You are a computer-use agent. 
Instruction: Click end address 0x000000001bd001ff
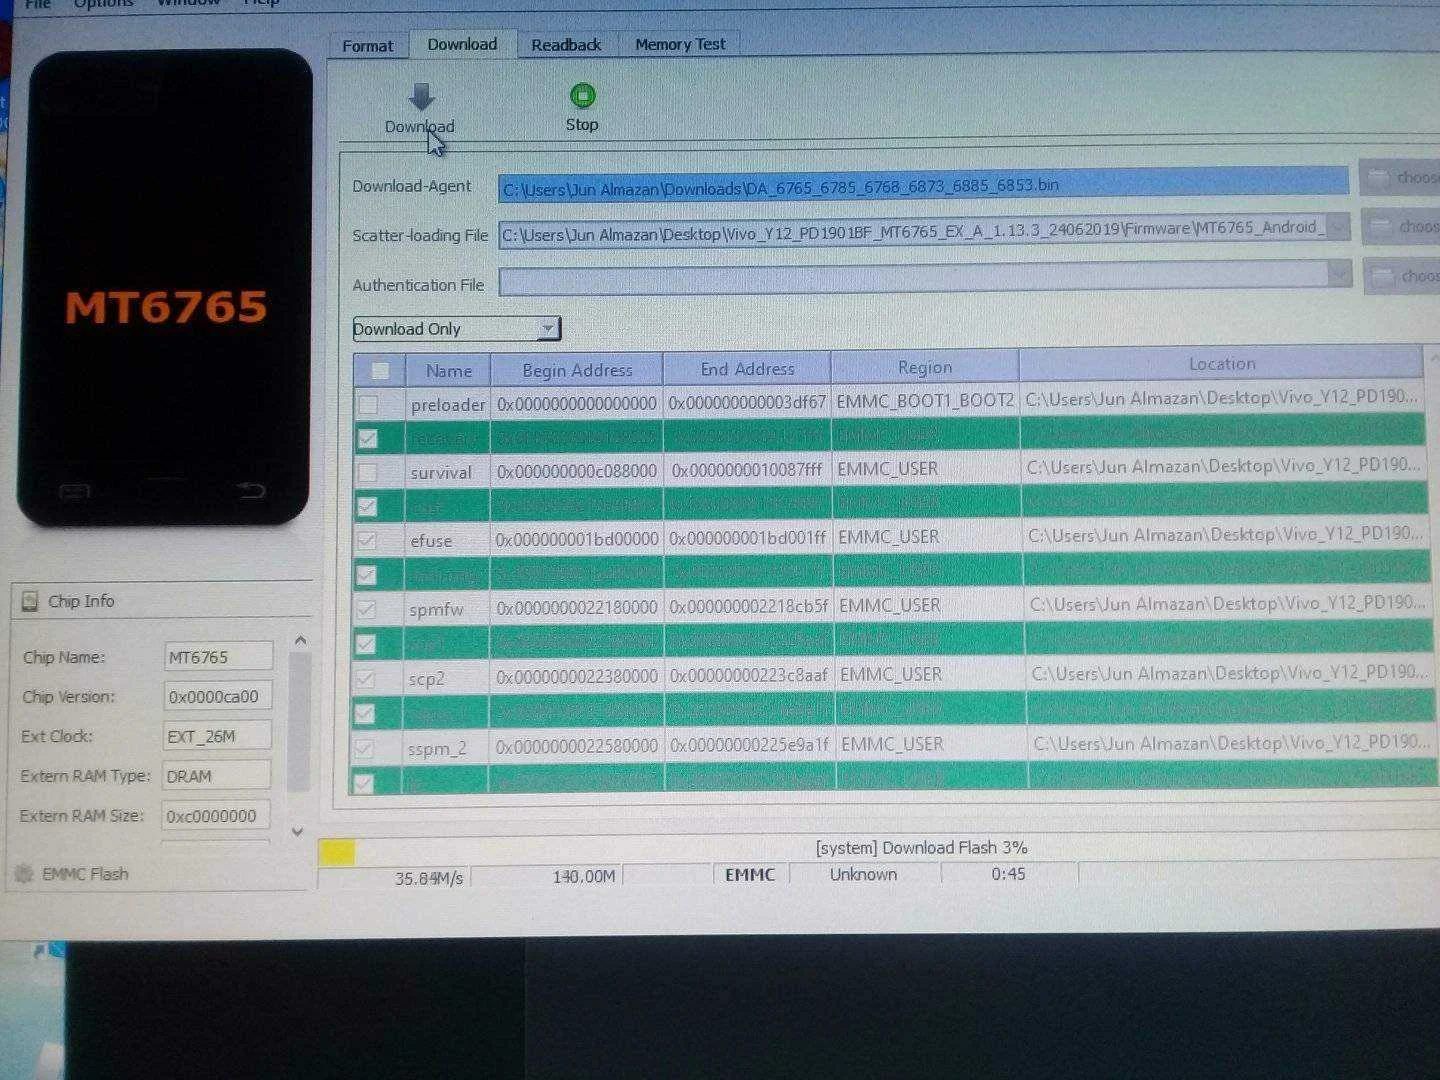click(x=748, y=538)
